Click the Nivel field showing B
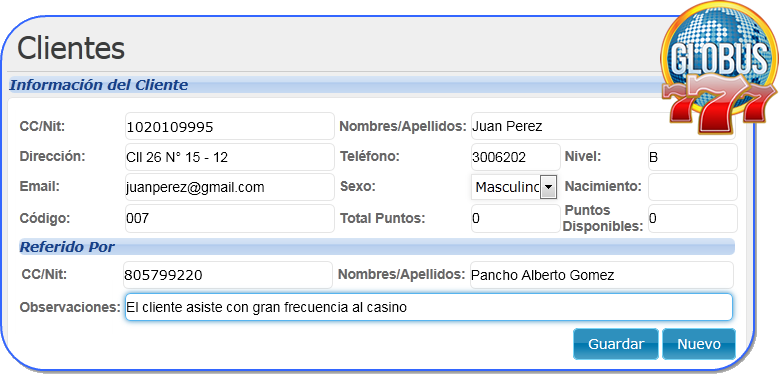This screenshot has height=374, width=779. [693, 157]
